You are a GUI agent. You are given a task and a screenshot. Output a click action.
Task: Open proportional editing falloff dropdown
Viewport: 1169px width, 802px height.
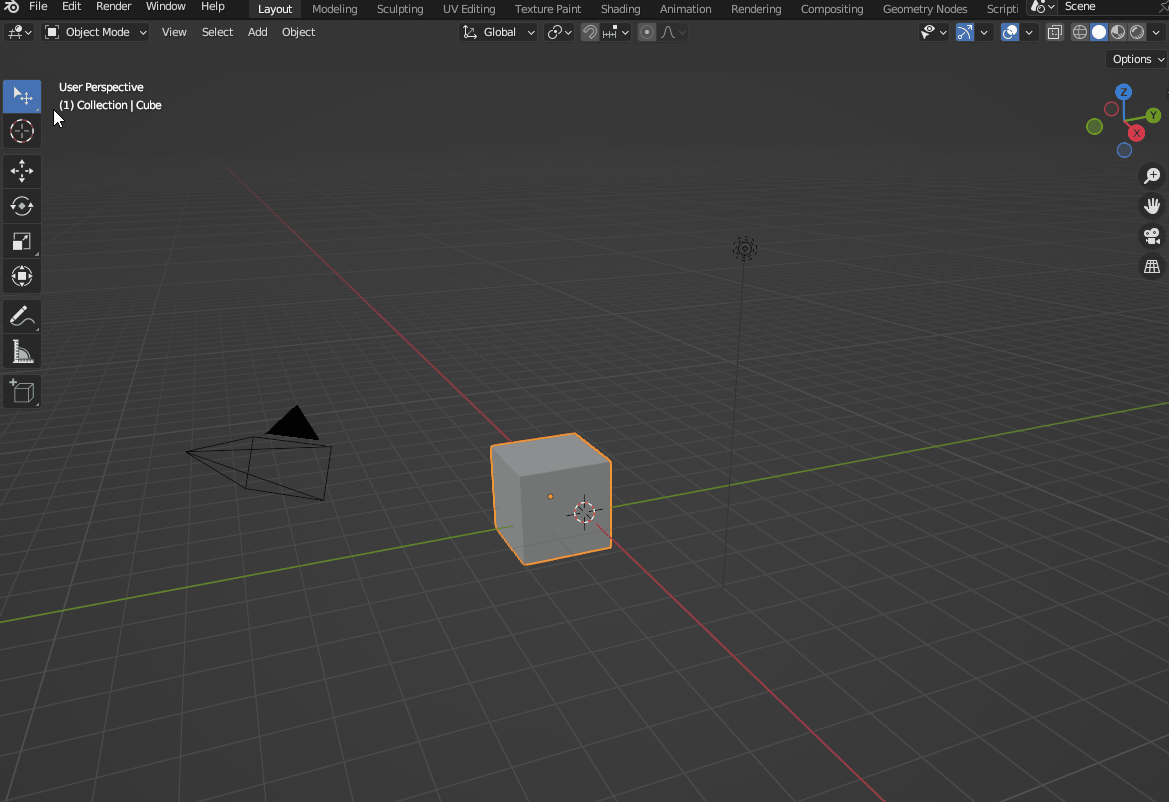[672, 32]
